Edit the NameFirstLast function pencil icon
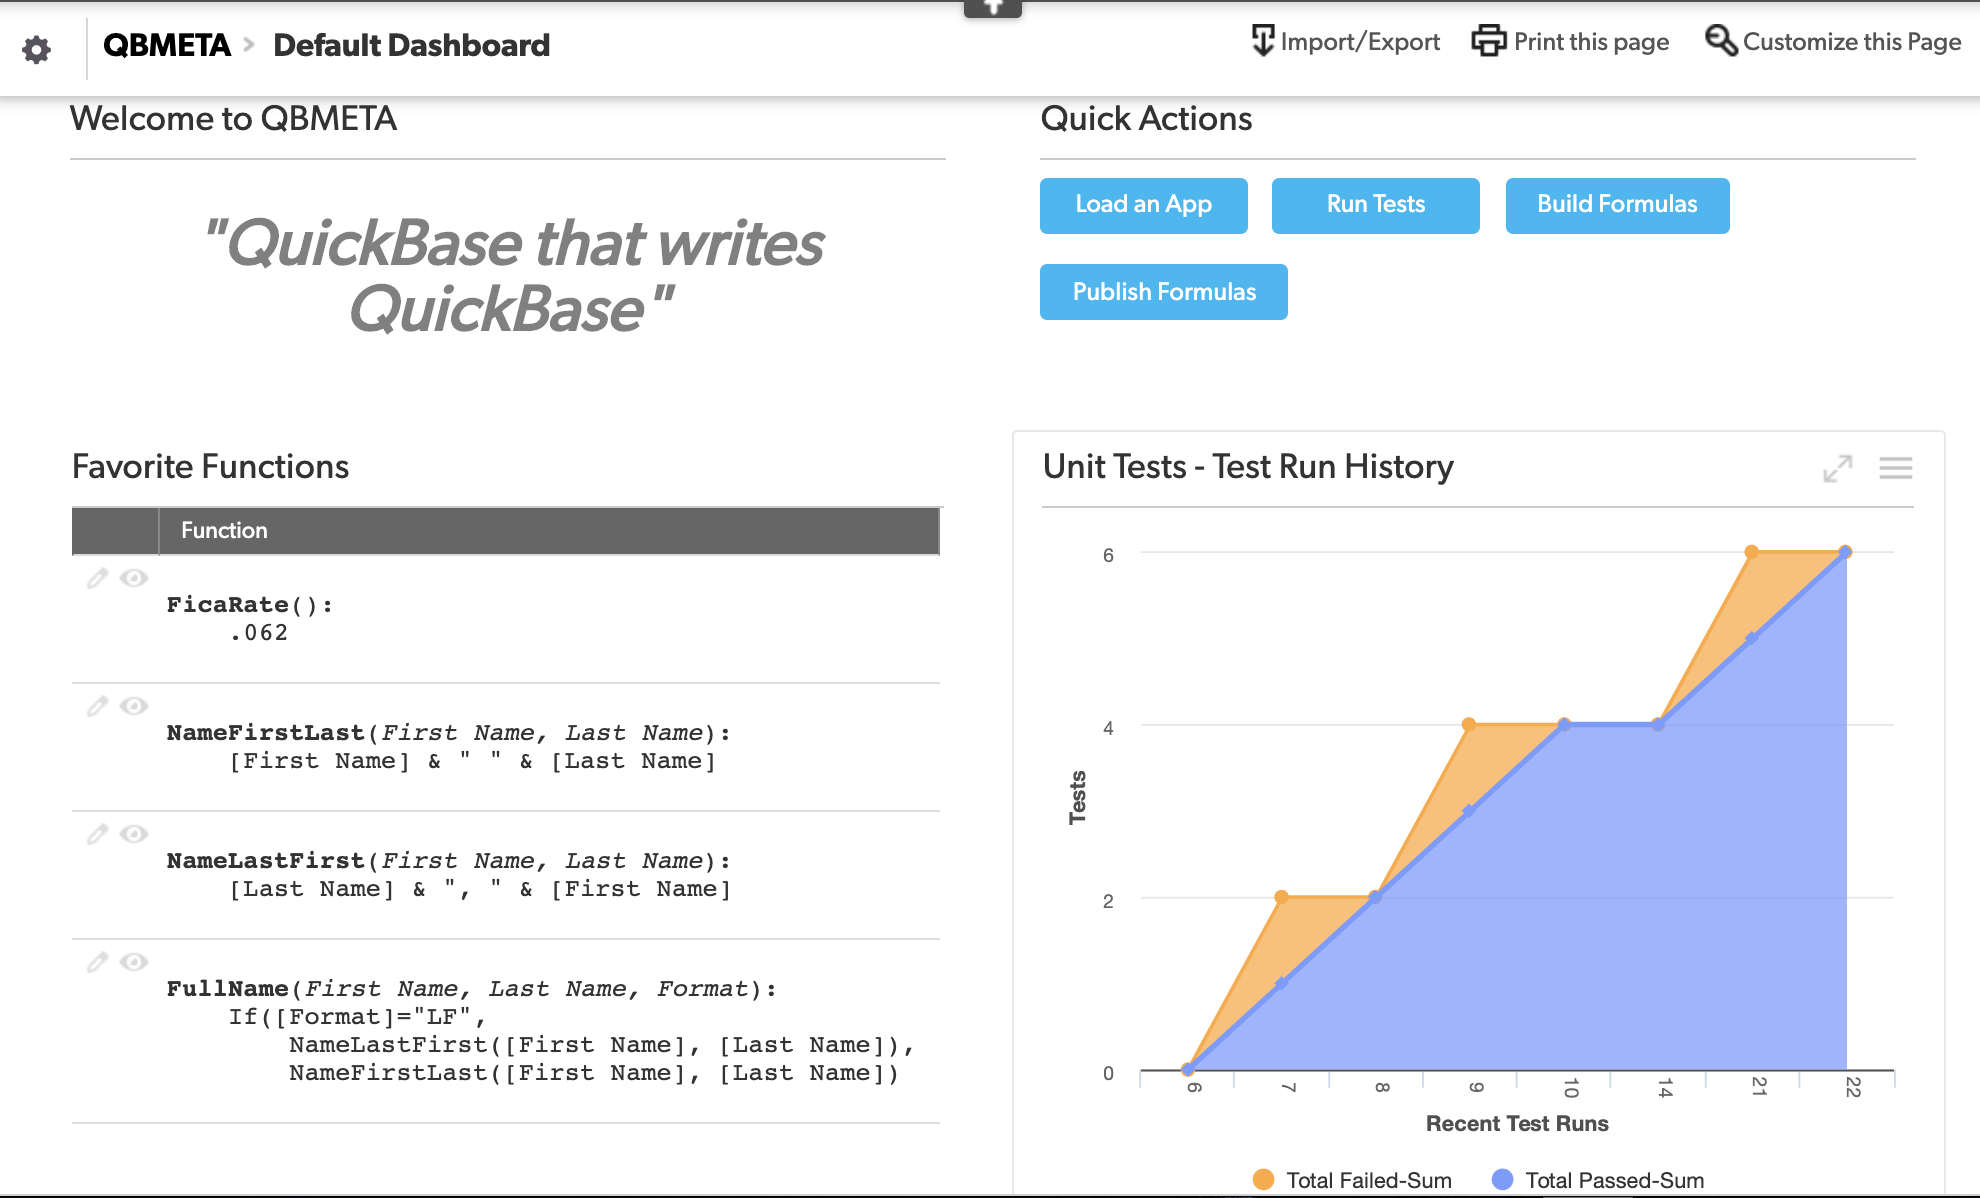1980x1198 pixels. tap(97, 706)
